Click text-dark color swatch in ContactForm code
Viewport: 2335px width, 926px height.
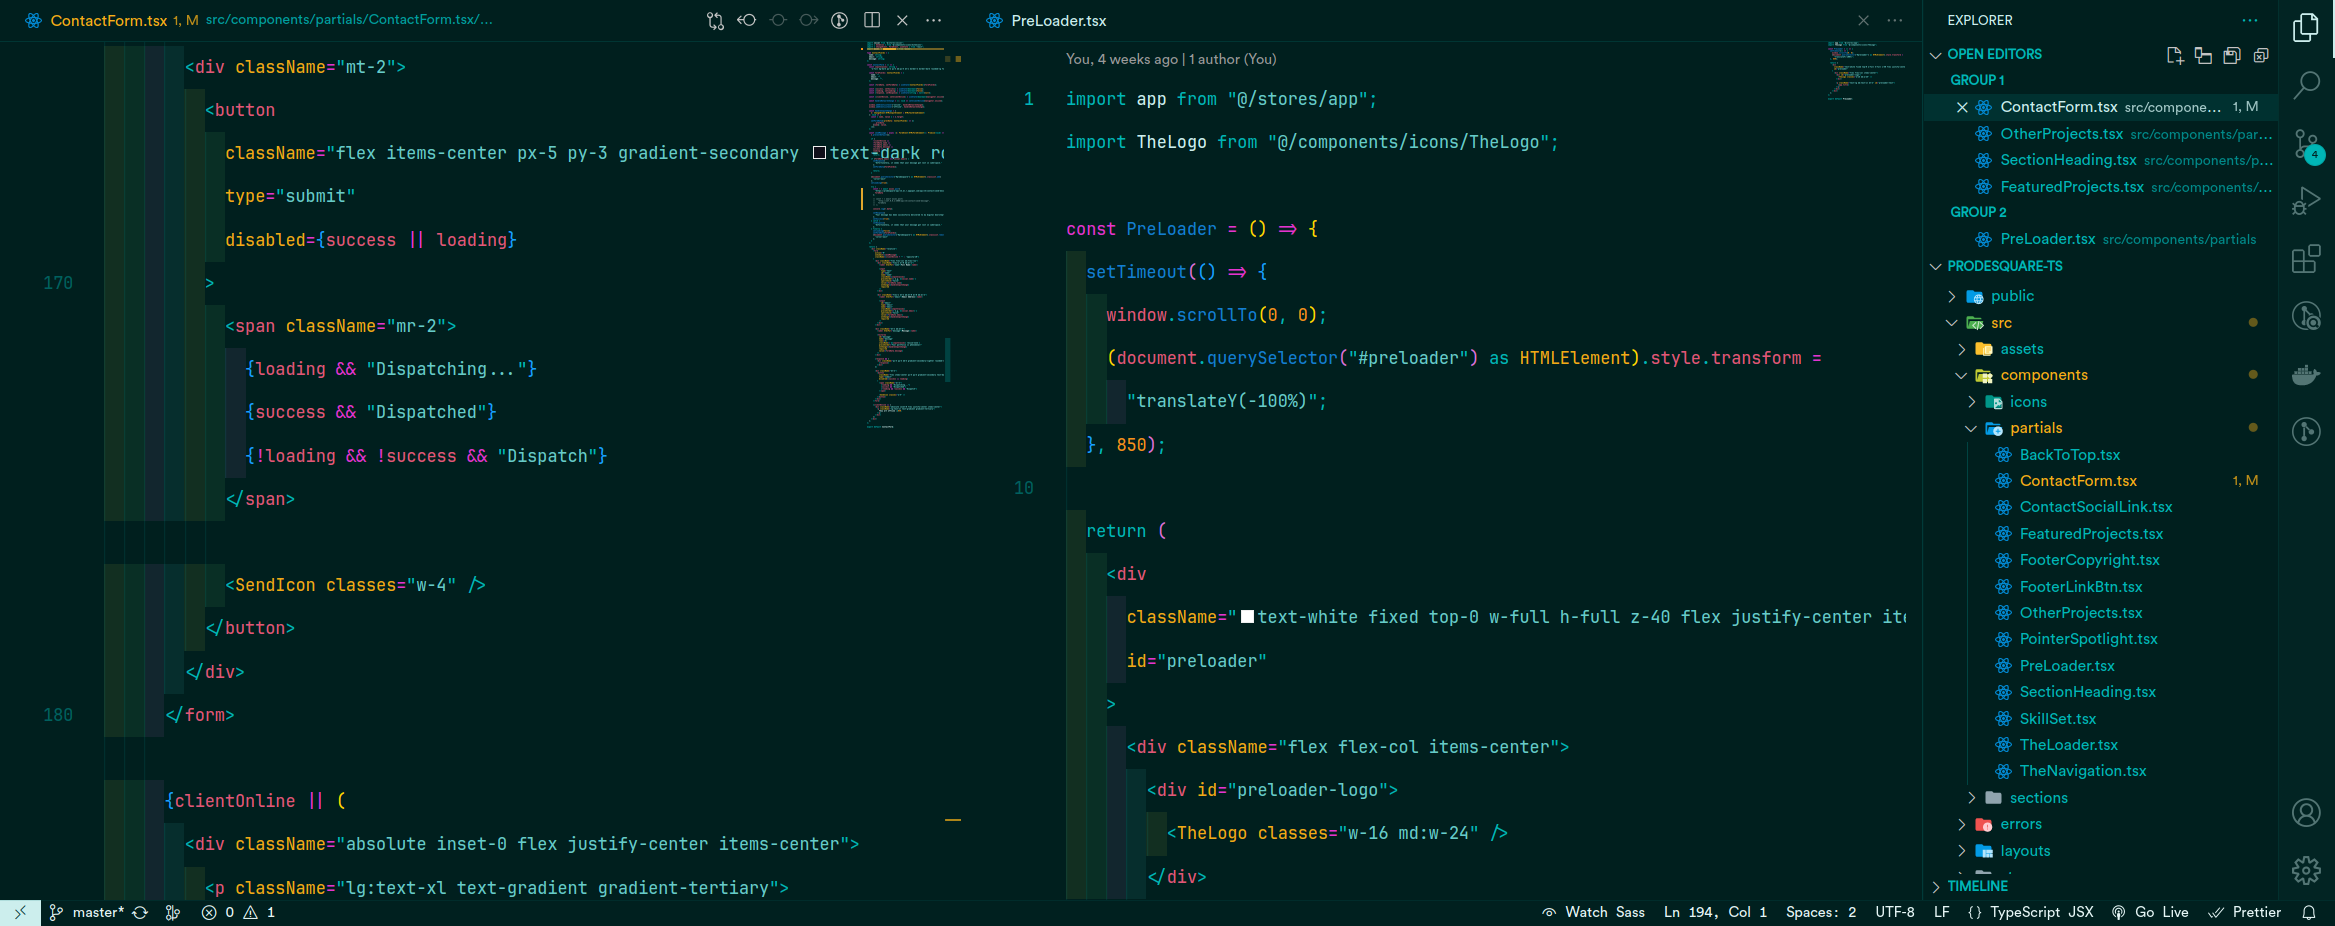(819, 153)
